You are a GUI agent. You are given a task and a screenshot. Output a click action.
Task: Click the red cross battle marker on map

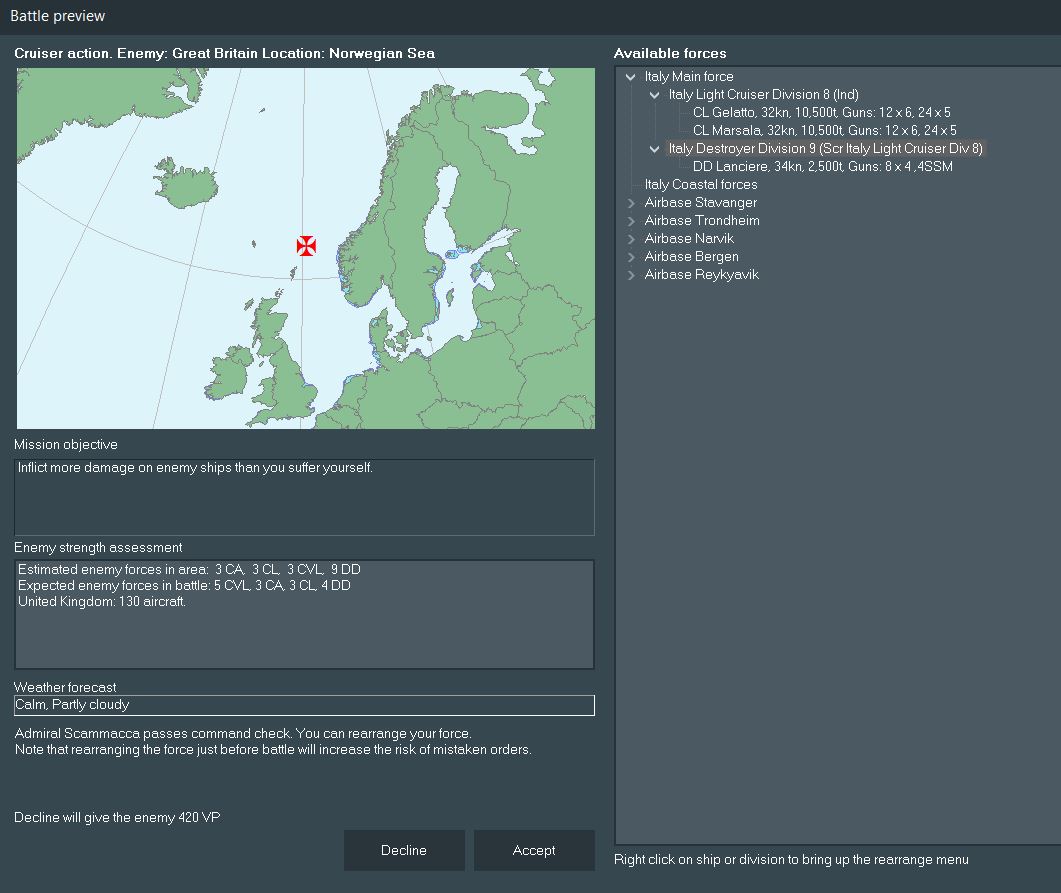pyautogui.click(x=306, y=246)
